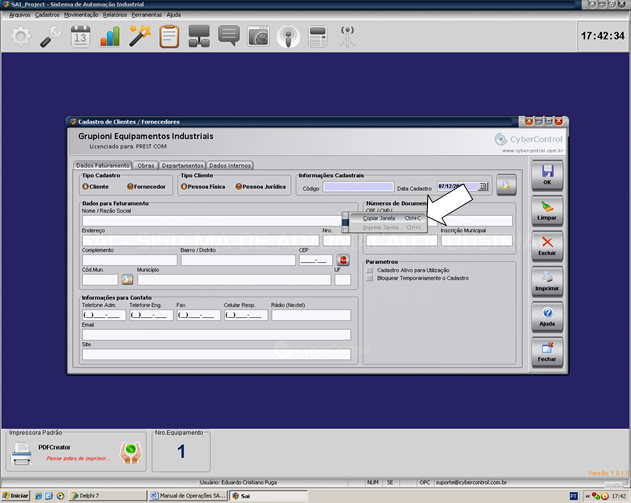Open the calendar icon in top toolbar
The image size is (631, 503).
[80, 37]
